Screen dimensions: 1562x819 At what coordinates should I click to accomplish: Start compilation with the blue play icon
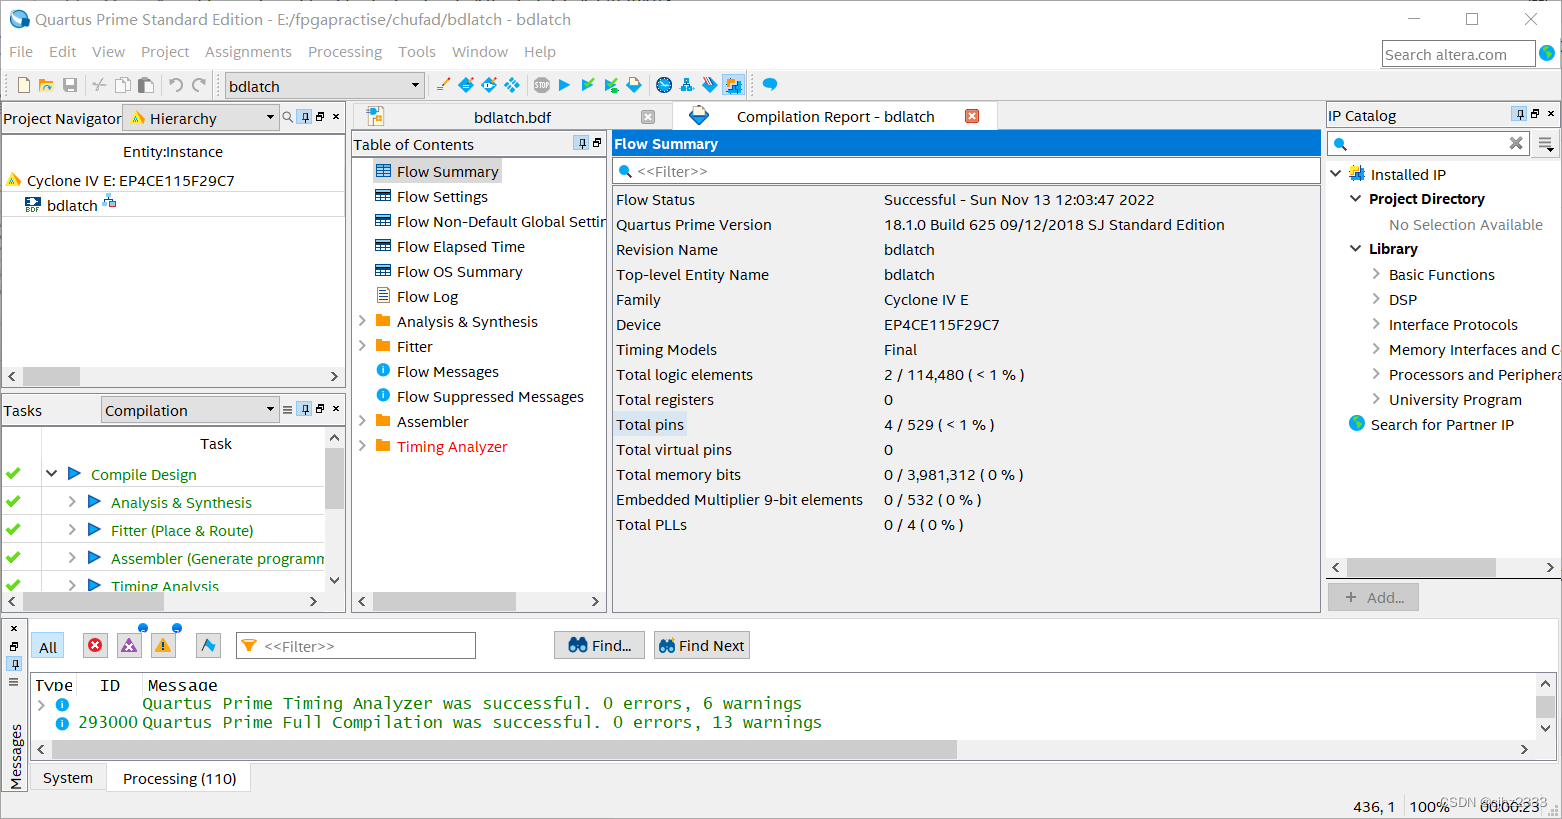coord(564,85)
